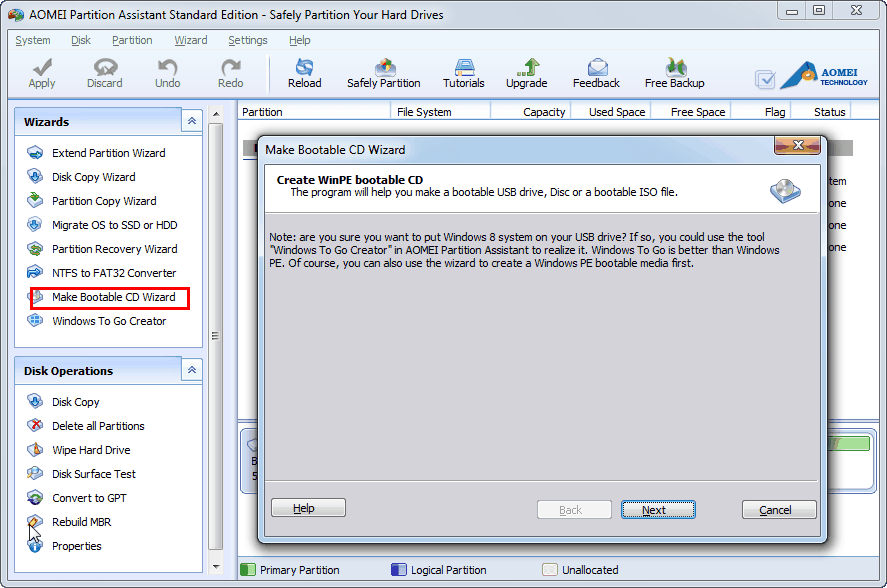Open the Partition menu

132,40
